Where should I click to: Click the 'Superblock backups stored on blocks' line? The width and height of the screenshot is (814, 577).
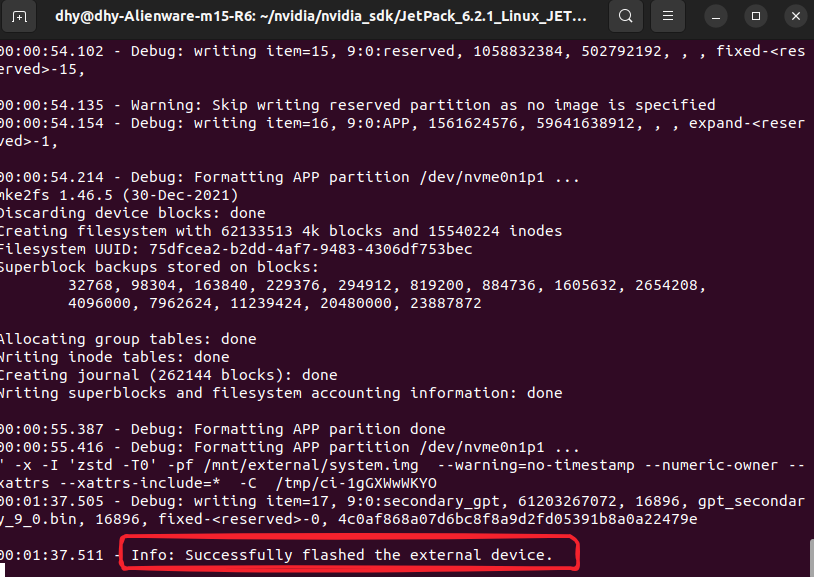160,267
